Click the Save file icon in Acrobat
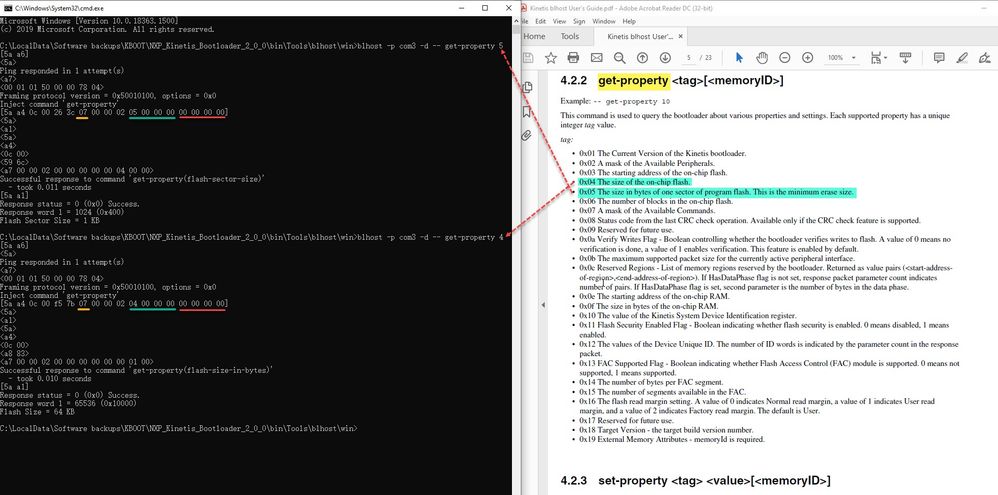 [x=528, y=58]
